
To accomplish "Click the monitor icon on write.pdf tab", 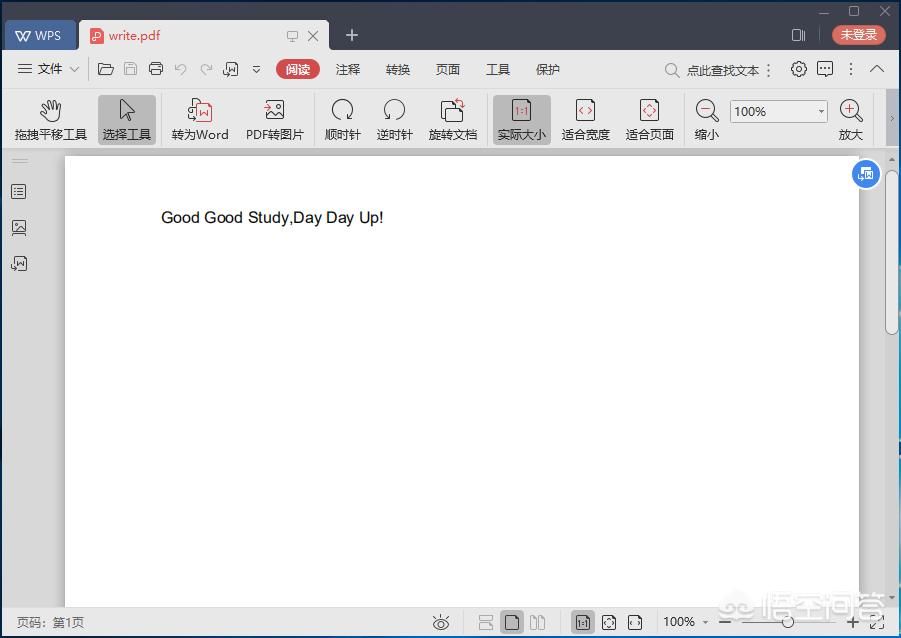I will 292,36.
